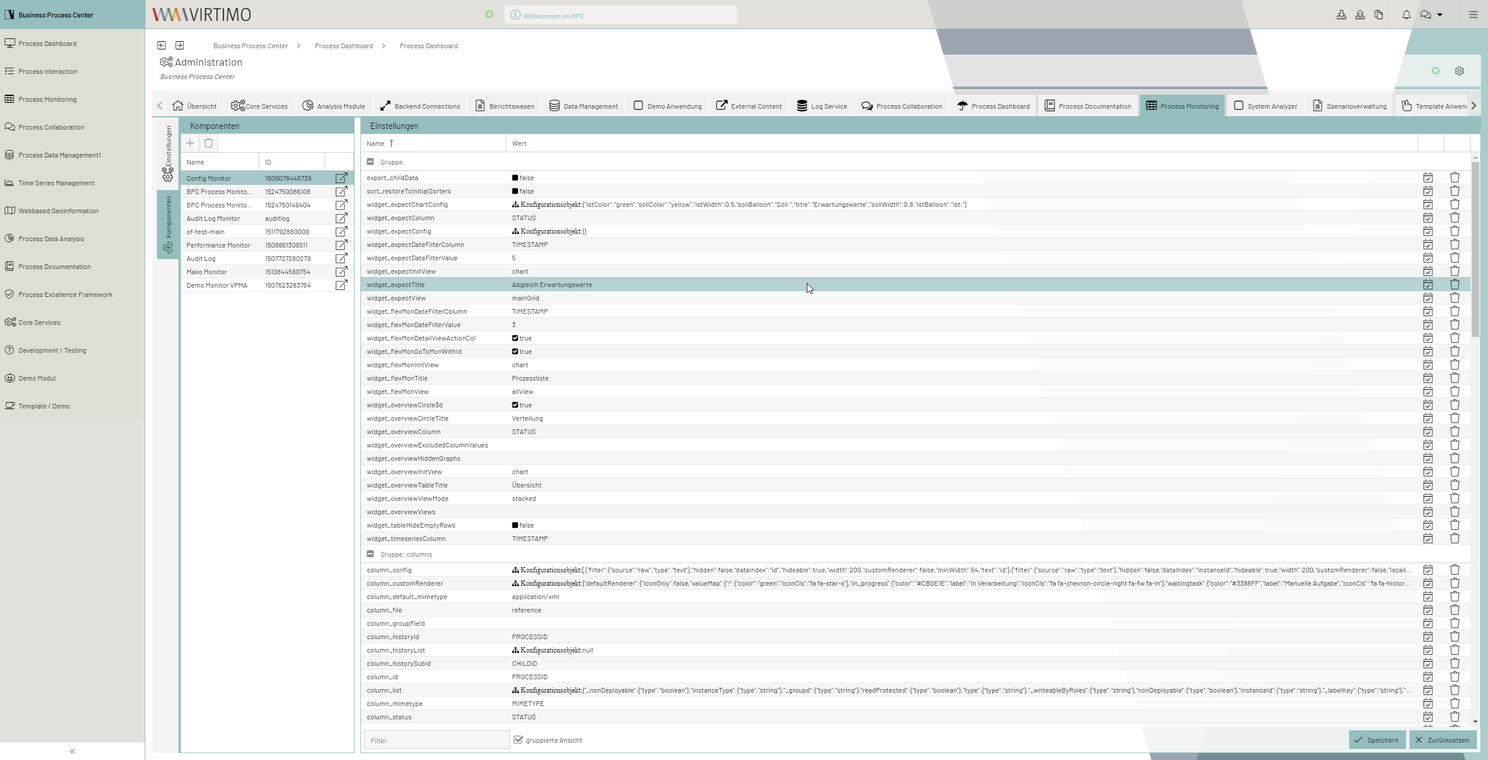Open Mako Monitor via its edit icon
The height and width of the screenshot is (760, 1488).
pyautogui.click(x=341, y=272)
